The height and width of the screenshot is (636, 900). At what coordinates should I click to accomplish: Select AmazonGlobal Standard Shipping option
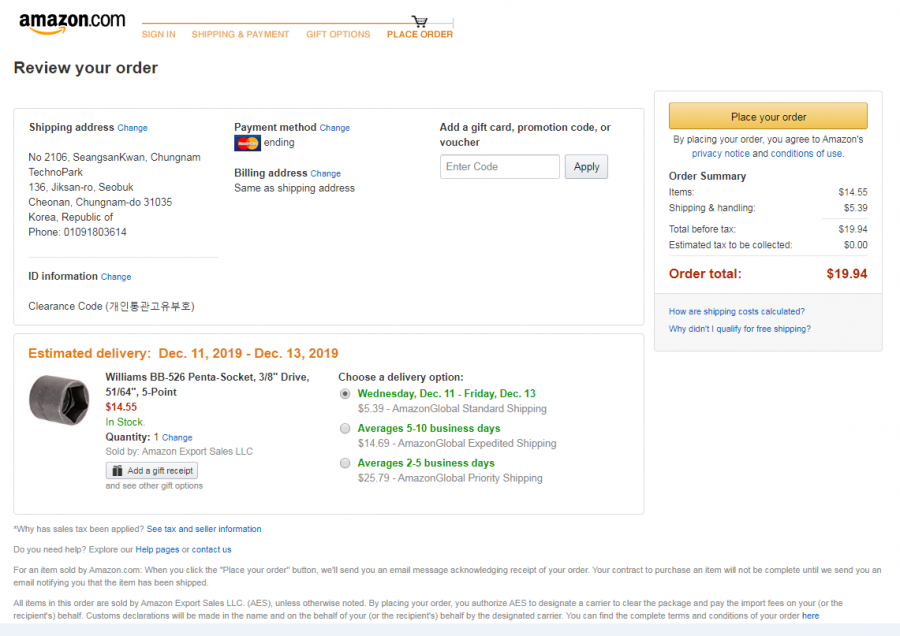tap(346, 394)
